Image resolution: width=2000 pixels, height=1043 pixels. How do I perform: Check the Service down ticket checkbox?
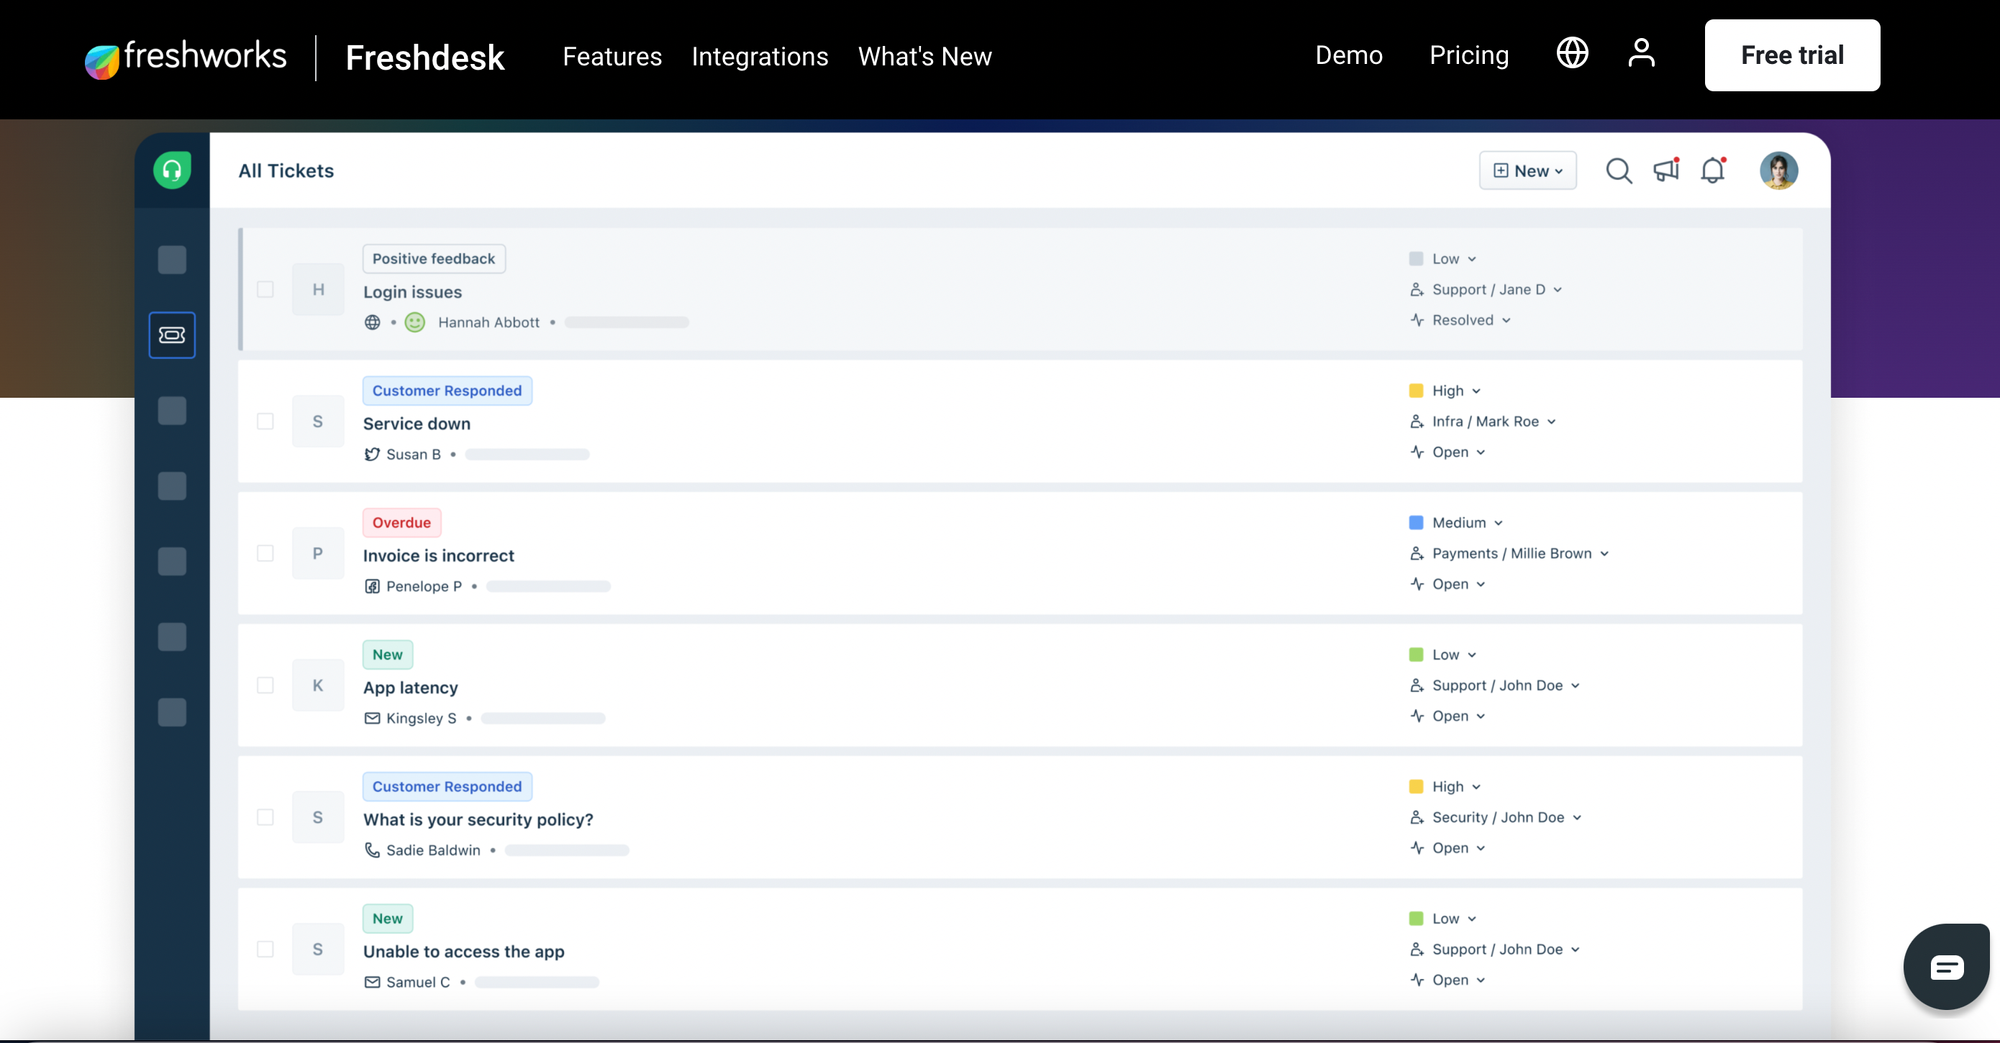point(265,421)
